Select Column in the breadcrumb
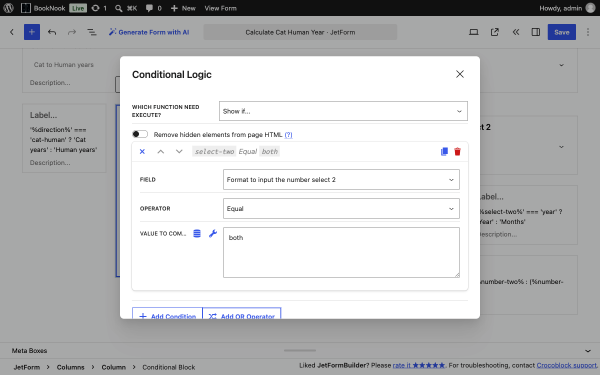The image size is (600, 375). [x=113, y=367]
